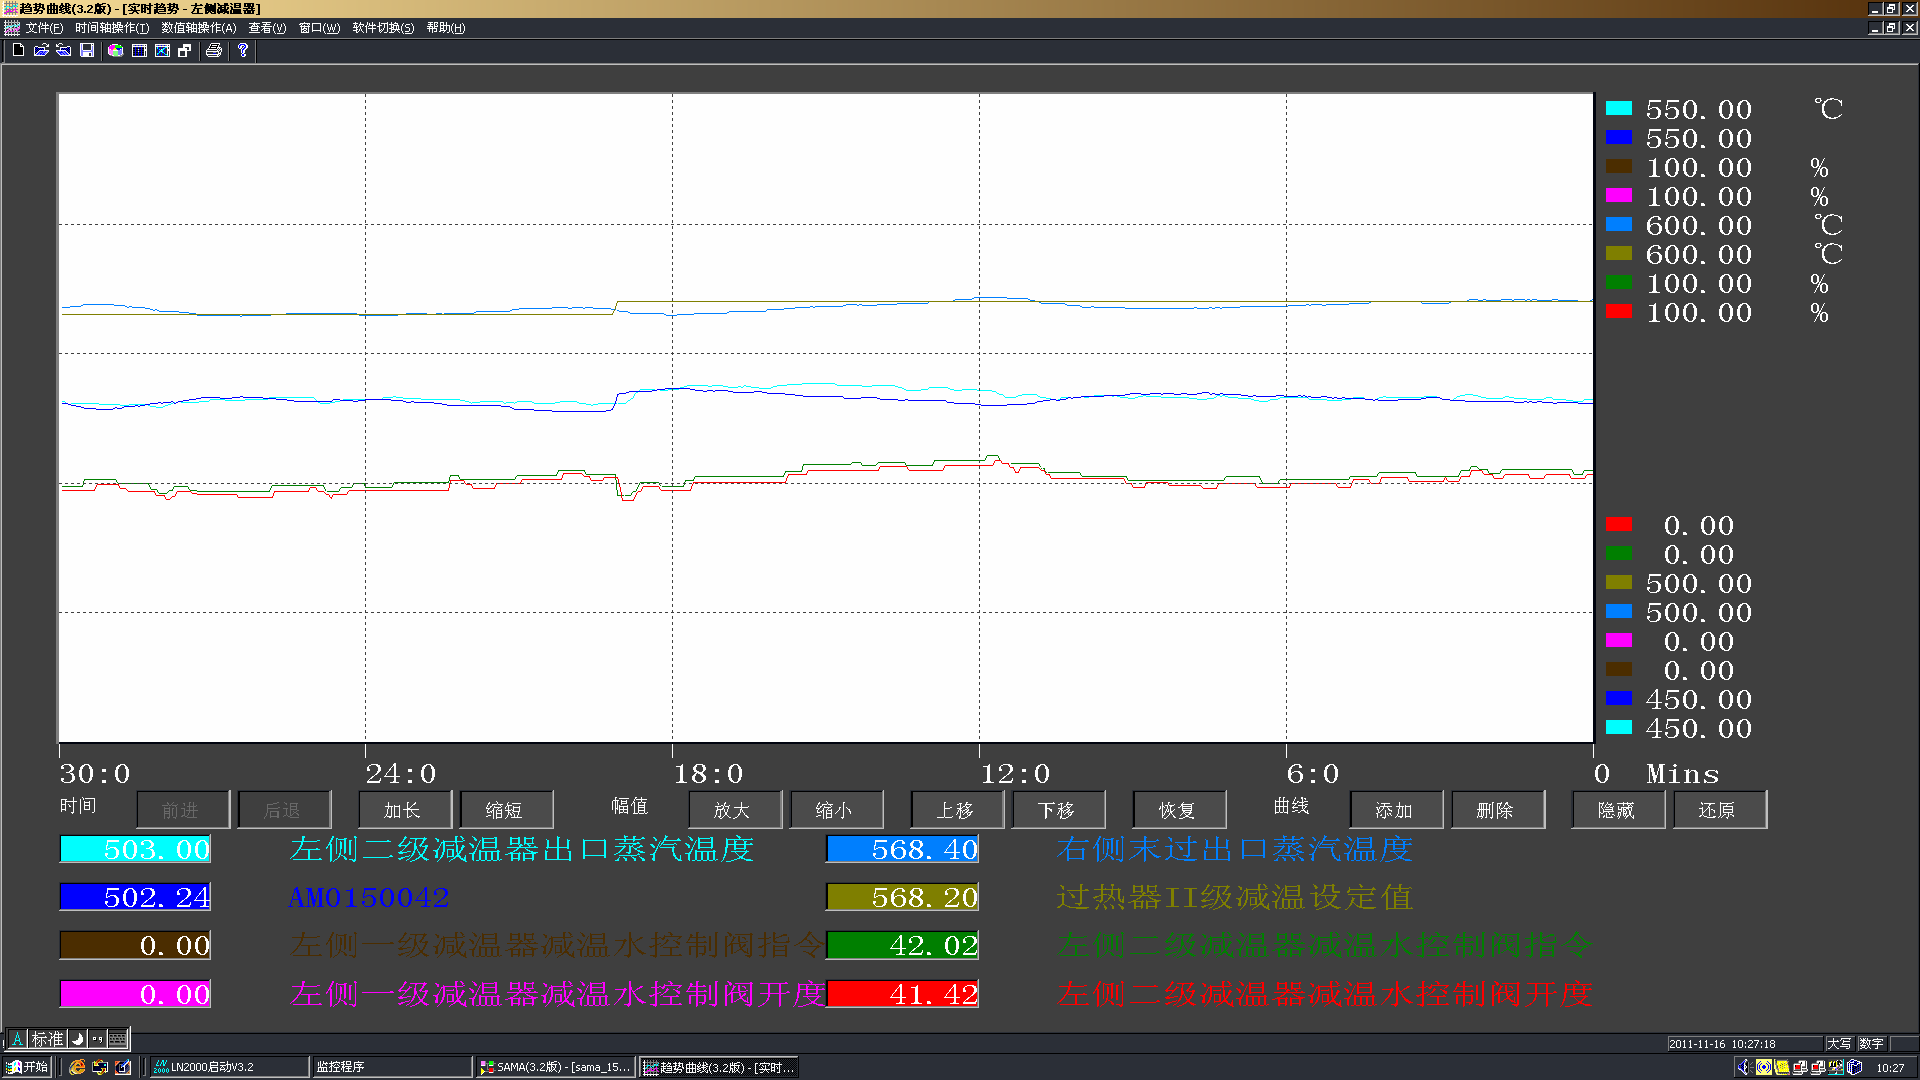Open the 时间轴操作(T) menu
1920x1080 pixels.
coord(112,28)
